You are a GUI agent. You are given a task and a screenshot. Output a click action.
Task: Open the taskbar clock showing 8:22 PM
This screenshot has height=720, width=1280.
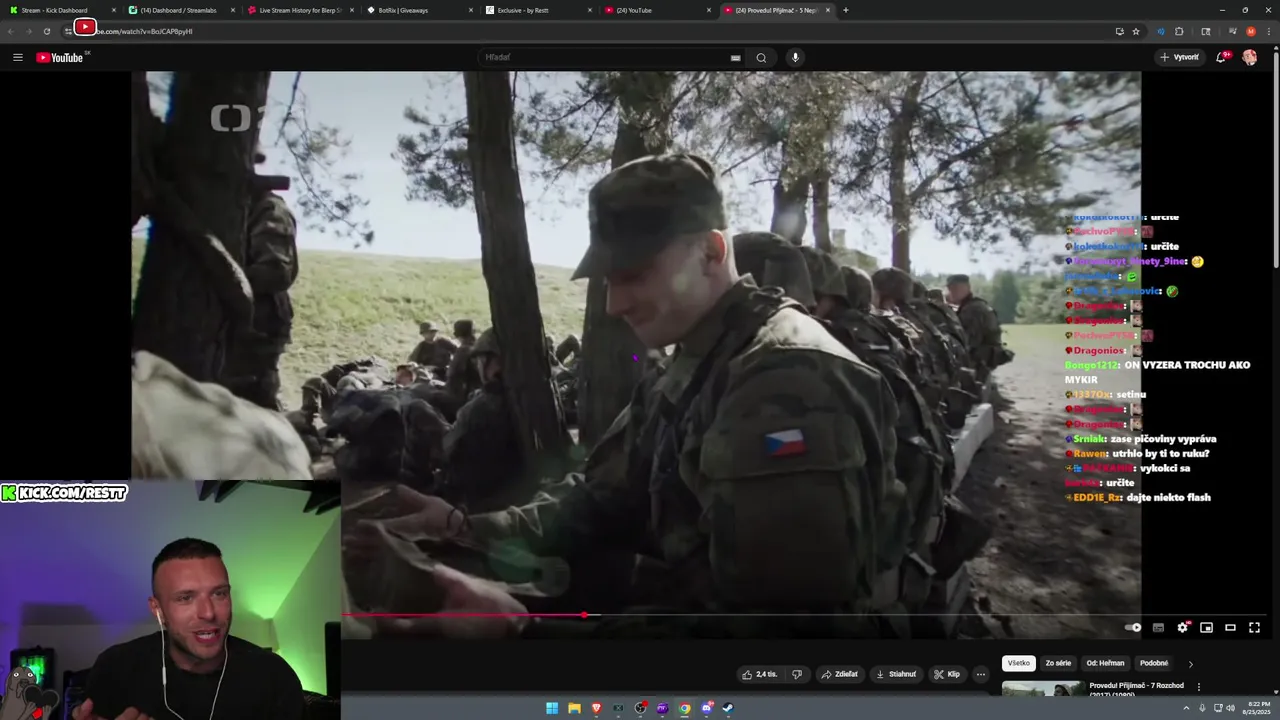1256,708
